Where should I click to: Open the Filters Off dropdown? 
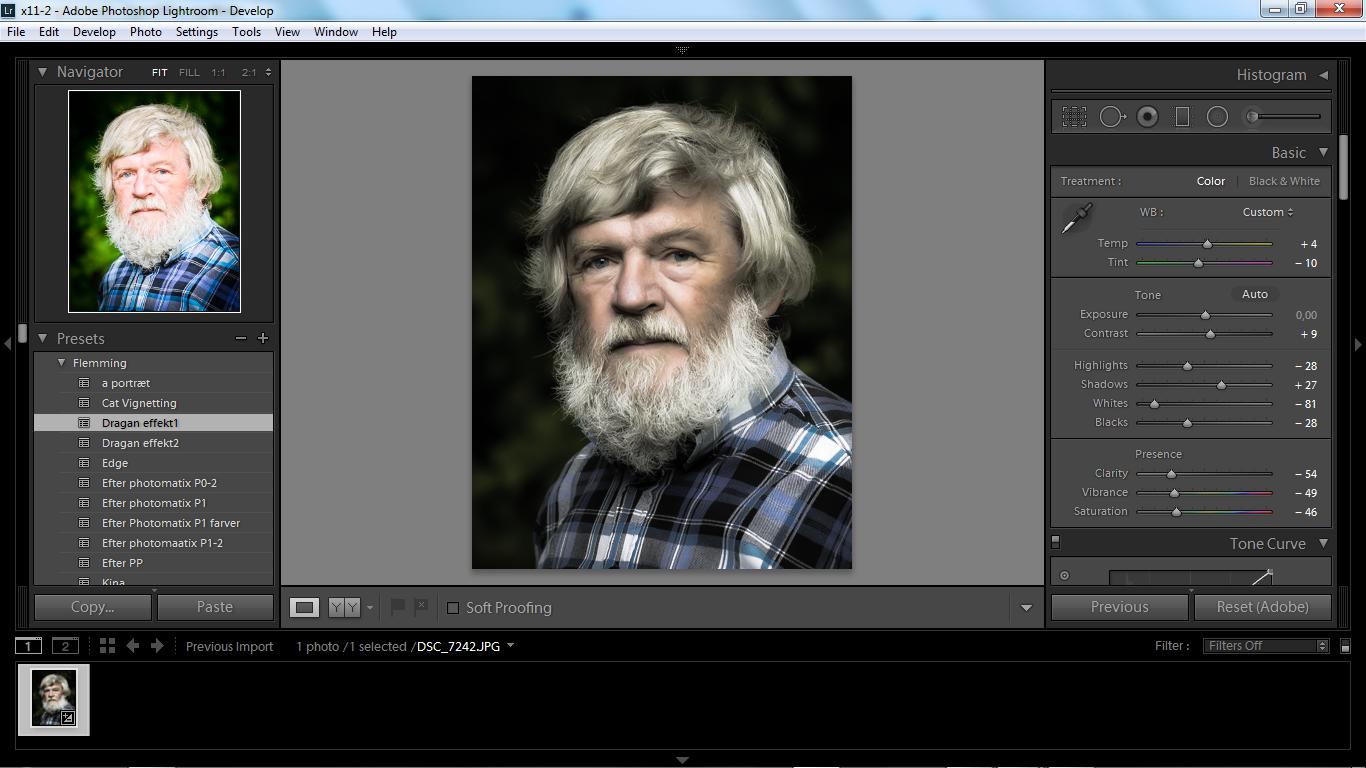point(1265,646)
